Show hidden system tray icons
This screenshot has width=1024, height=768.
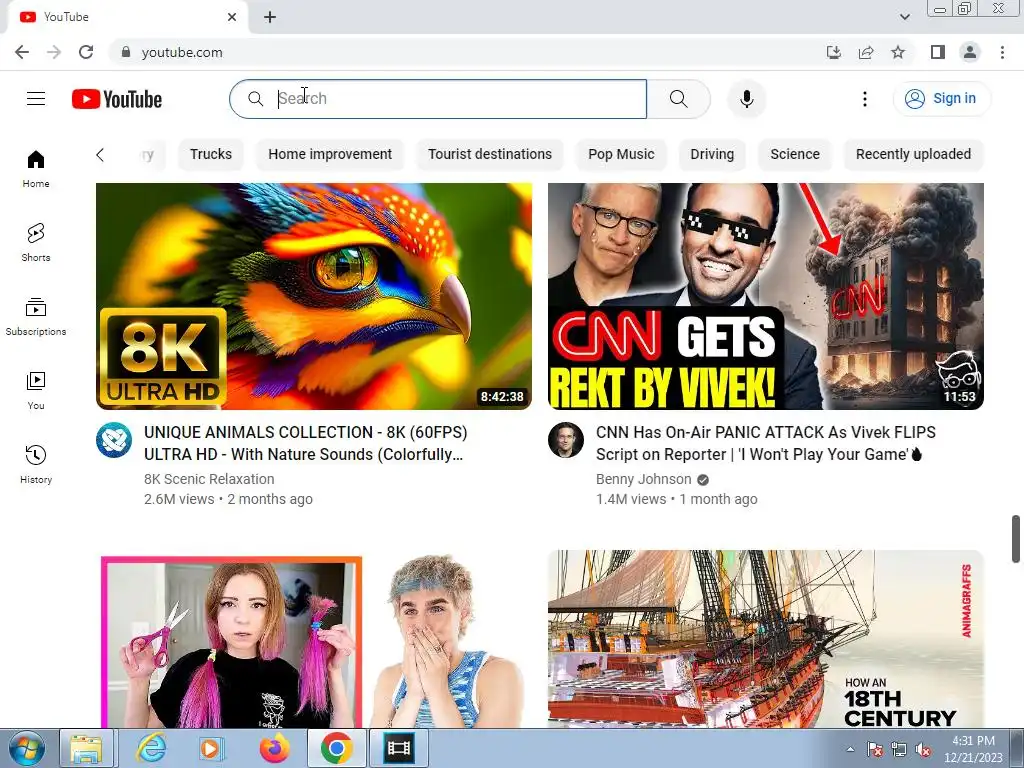click(x=850, y=749)
